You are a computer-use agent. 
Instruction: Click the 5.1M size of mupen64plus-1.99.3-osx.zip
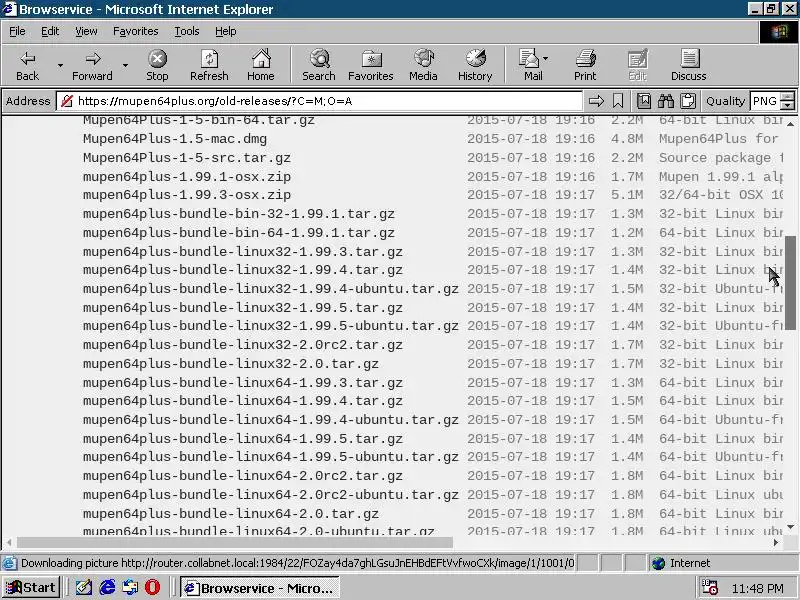[627, 195]
